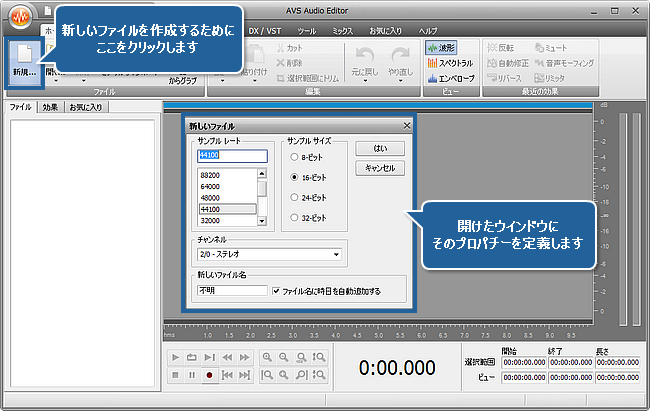This screenshot has height=411, width=650.
Task: Apply the 反転 invert effect
Action: (x=501, y=48)
